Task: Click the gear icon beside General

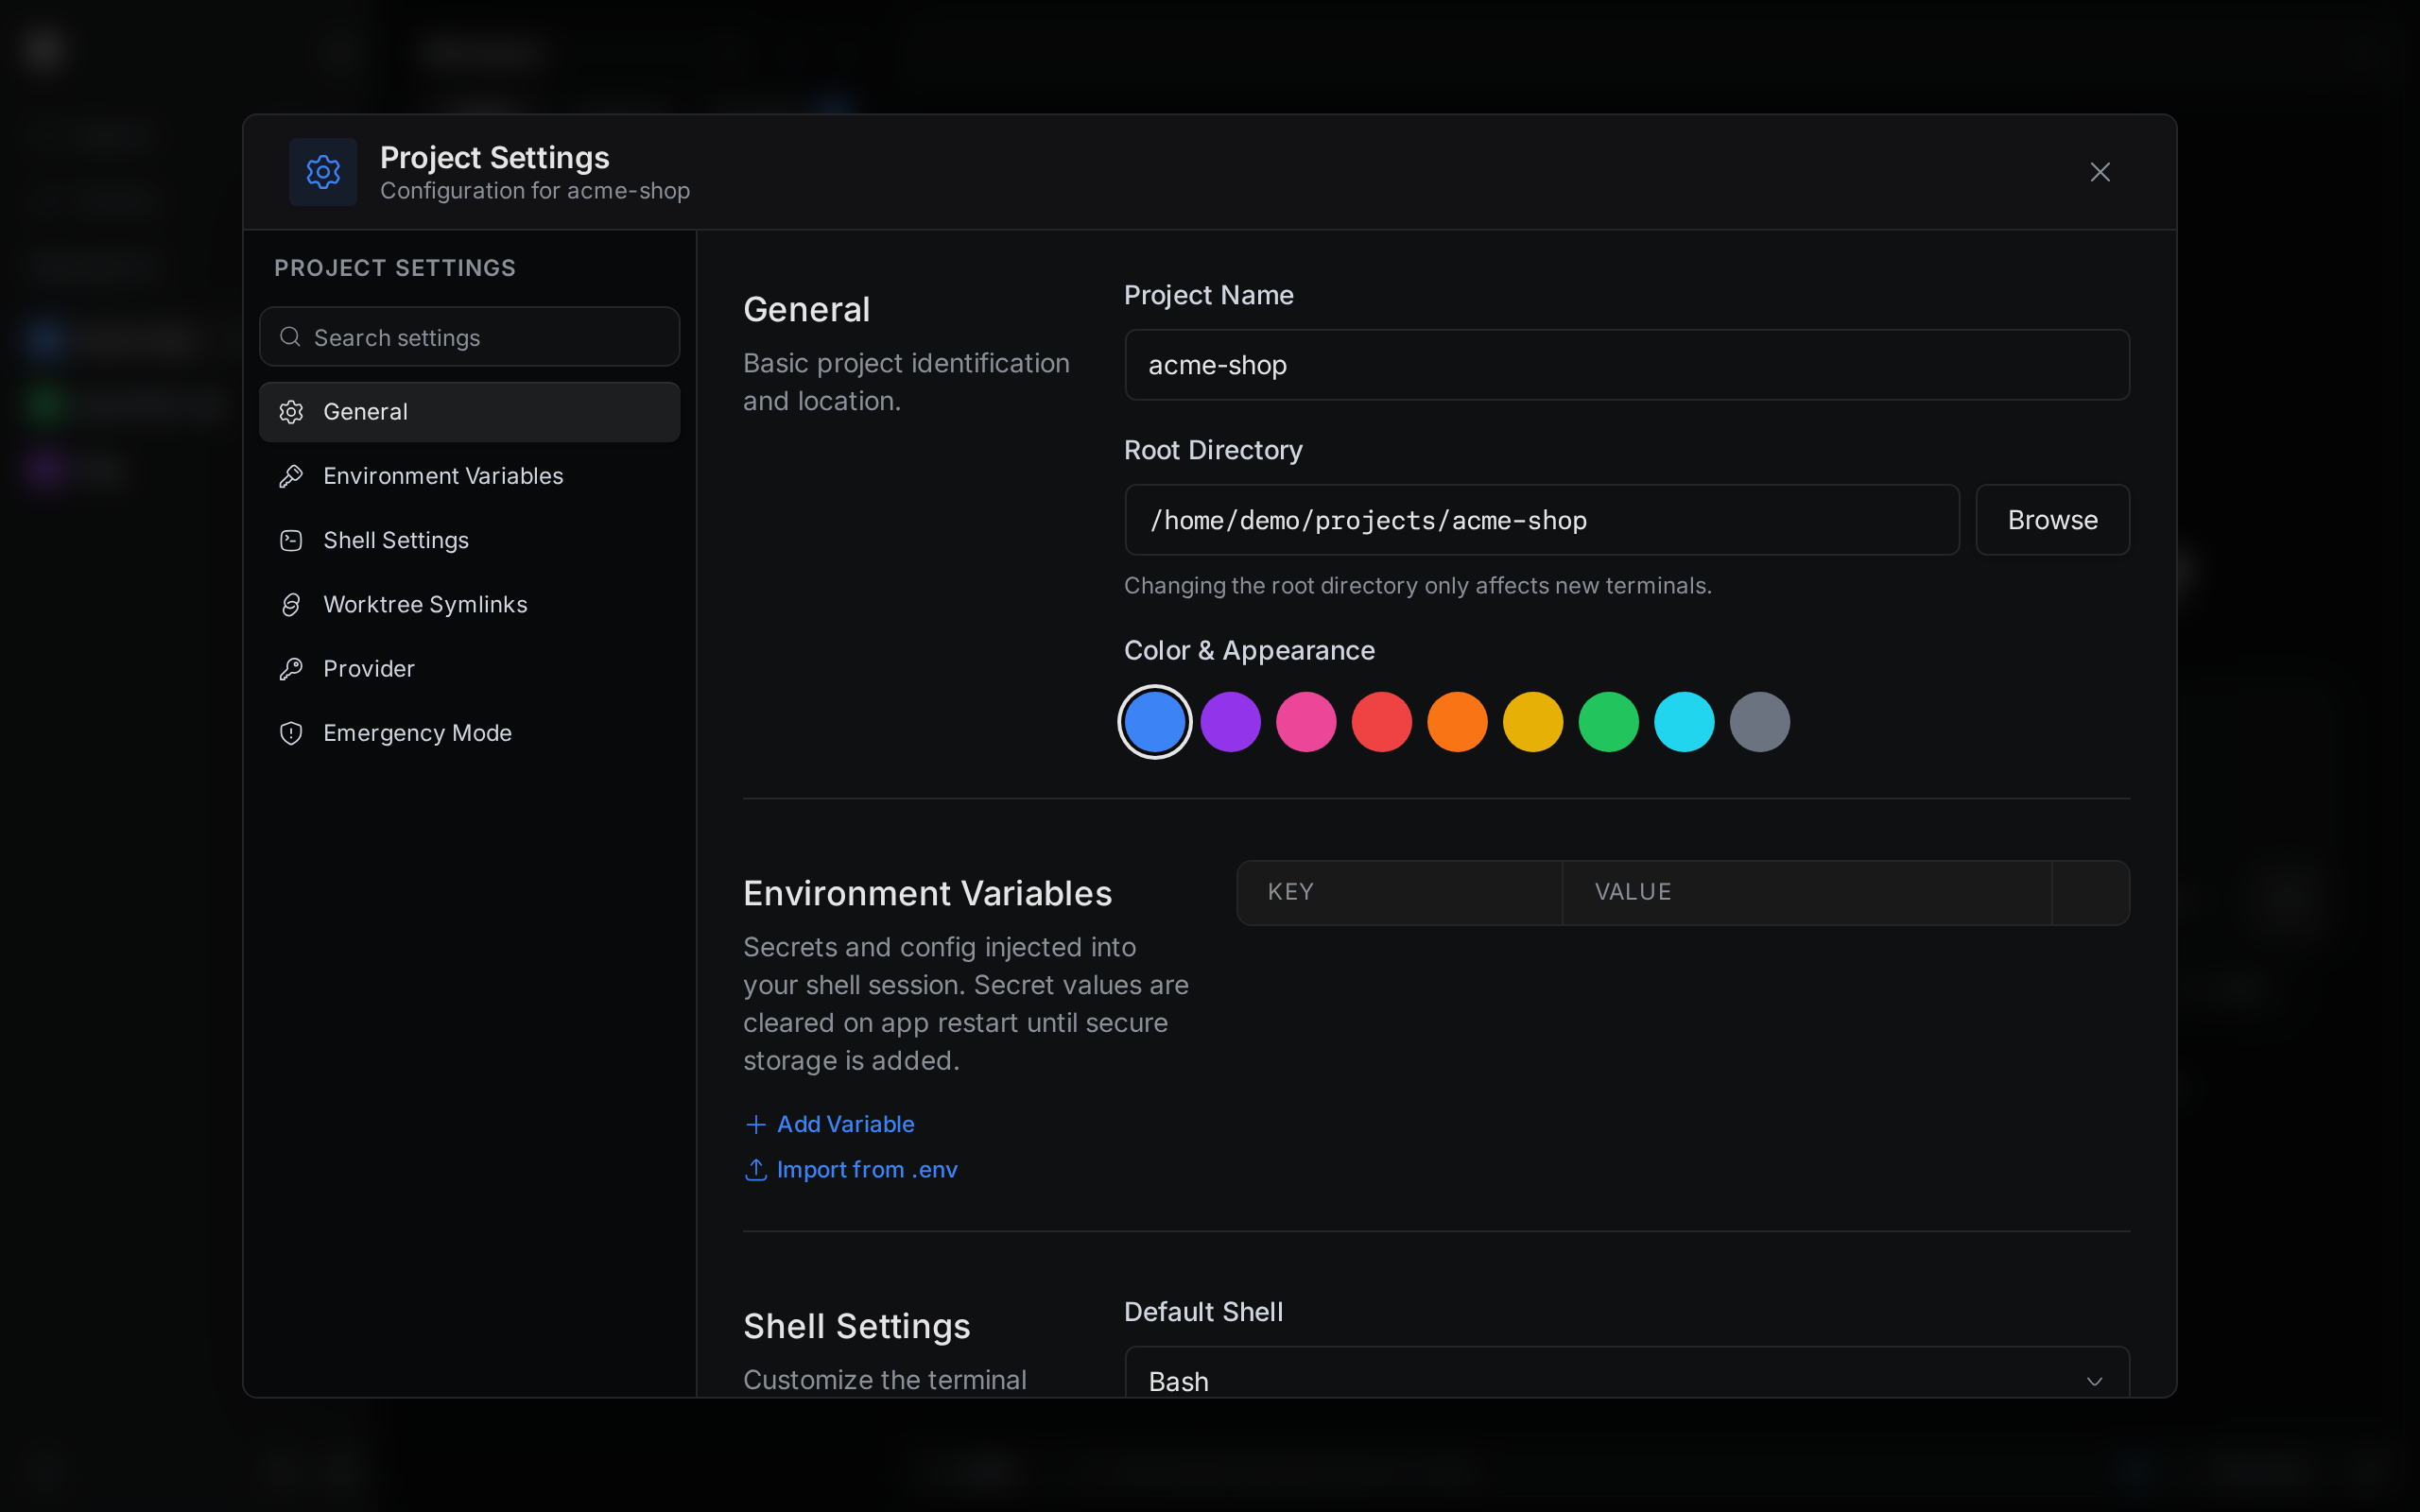Action: (x=291, y=412)
